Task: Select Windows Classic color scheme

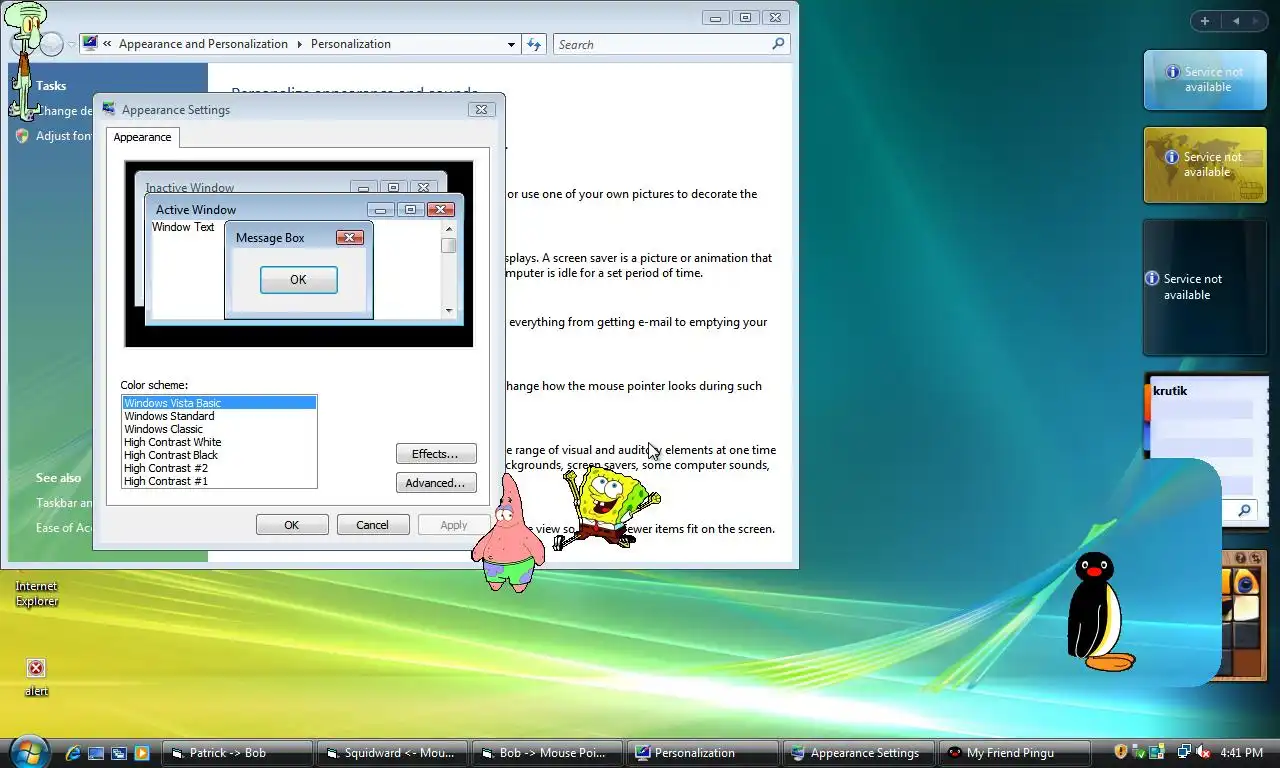Action: pyautogui.click(x=219, y=429)
